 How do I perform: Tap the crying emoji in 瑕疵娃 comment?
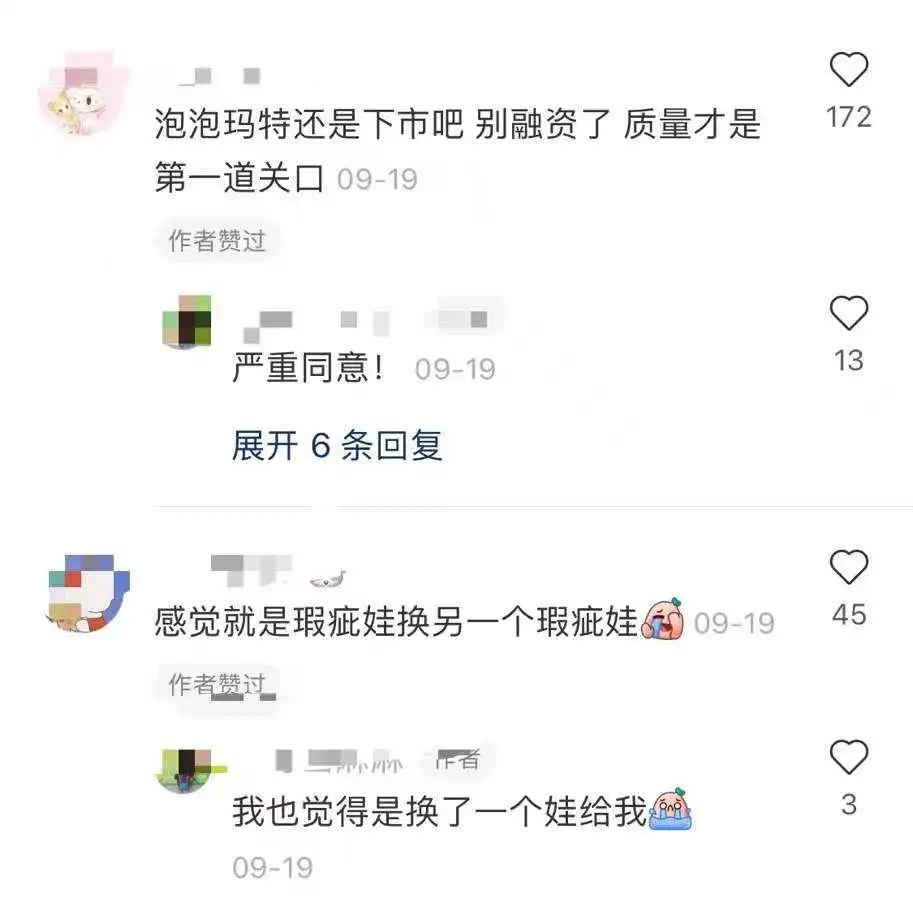pyautogui.click(x=663, y=619)
